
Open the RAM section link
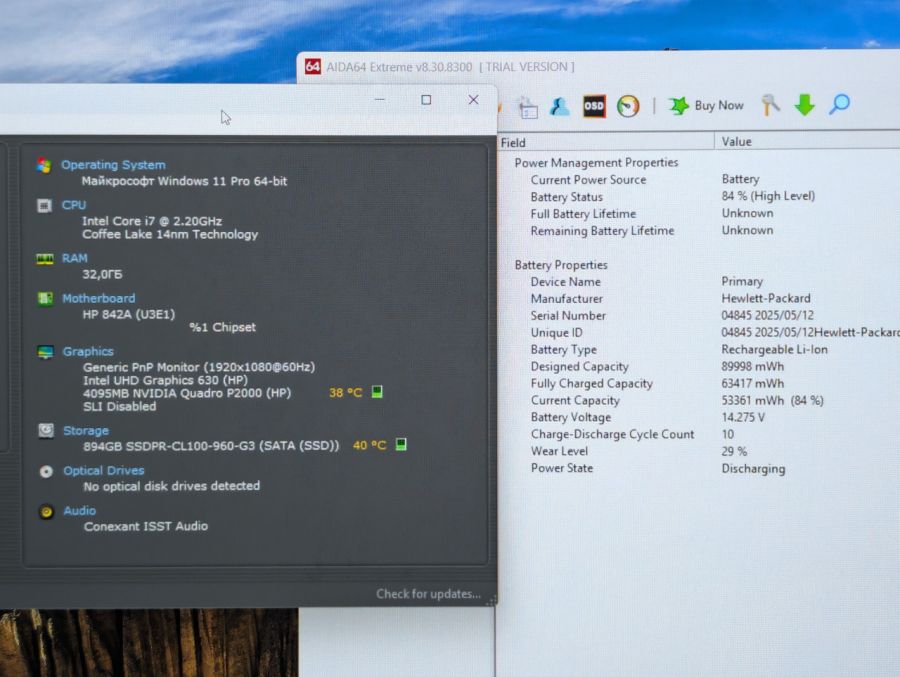pos(75,258)
